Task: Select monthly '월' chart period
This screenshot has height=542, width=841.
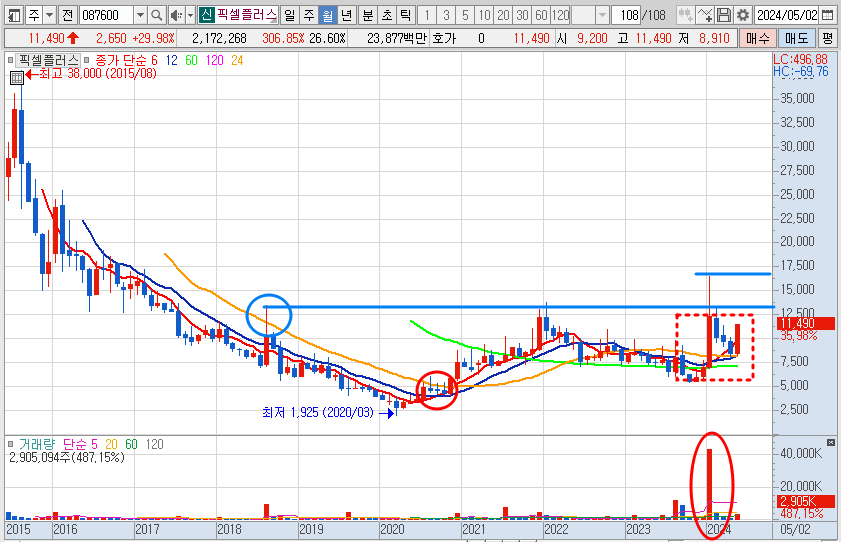Action: (328, 15)
